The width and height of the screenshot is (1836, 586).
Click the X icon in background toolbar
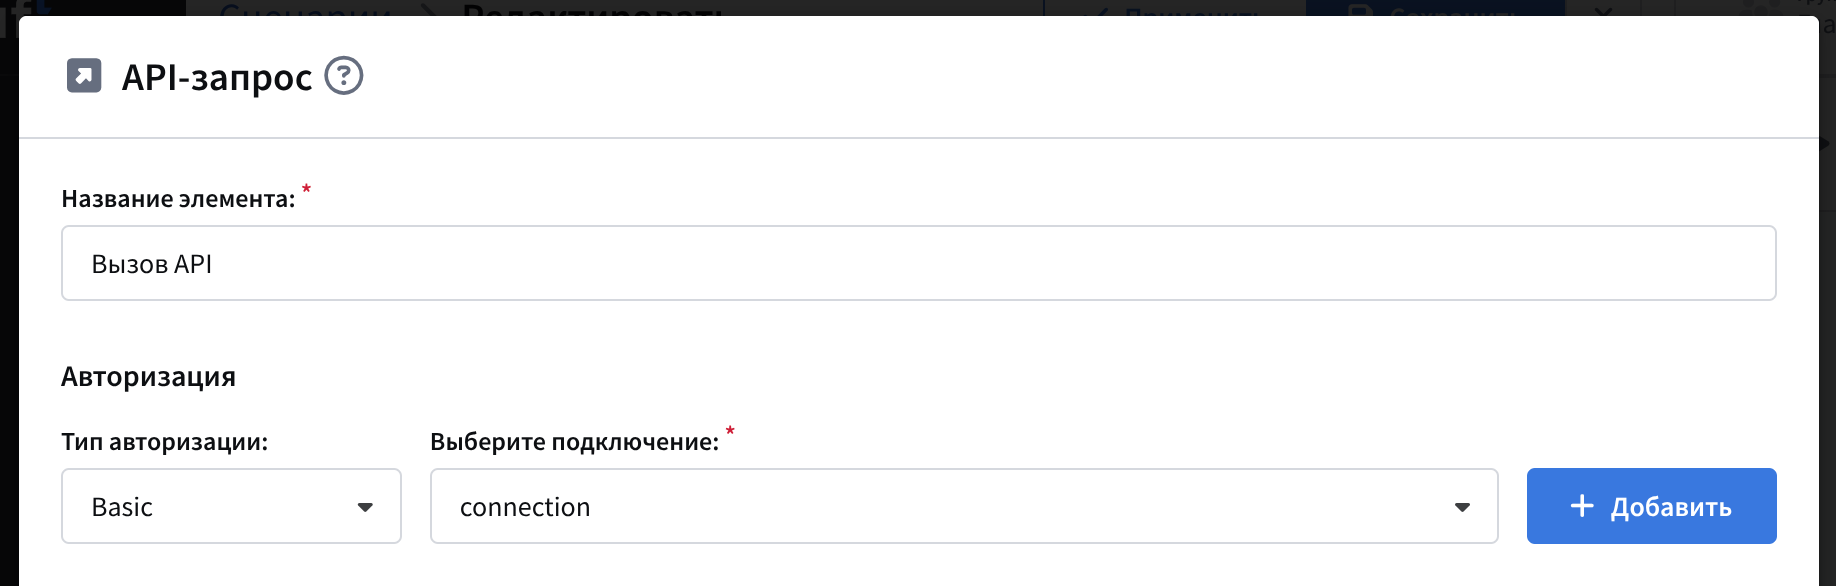point(1603,10)
